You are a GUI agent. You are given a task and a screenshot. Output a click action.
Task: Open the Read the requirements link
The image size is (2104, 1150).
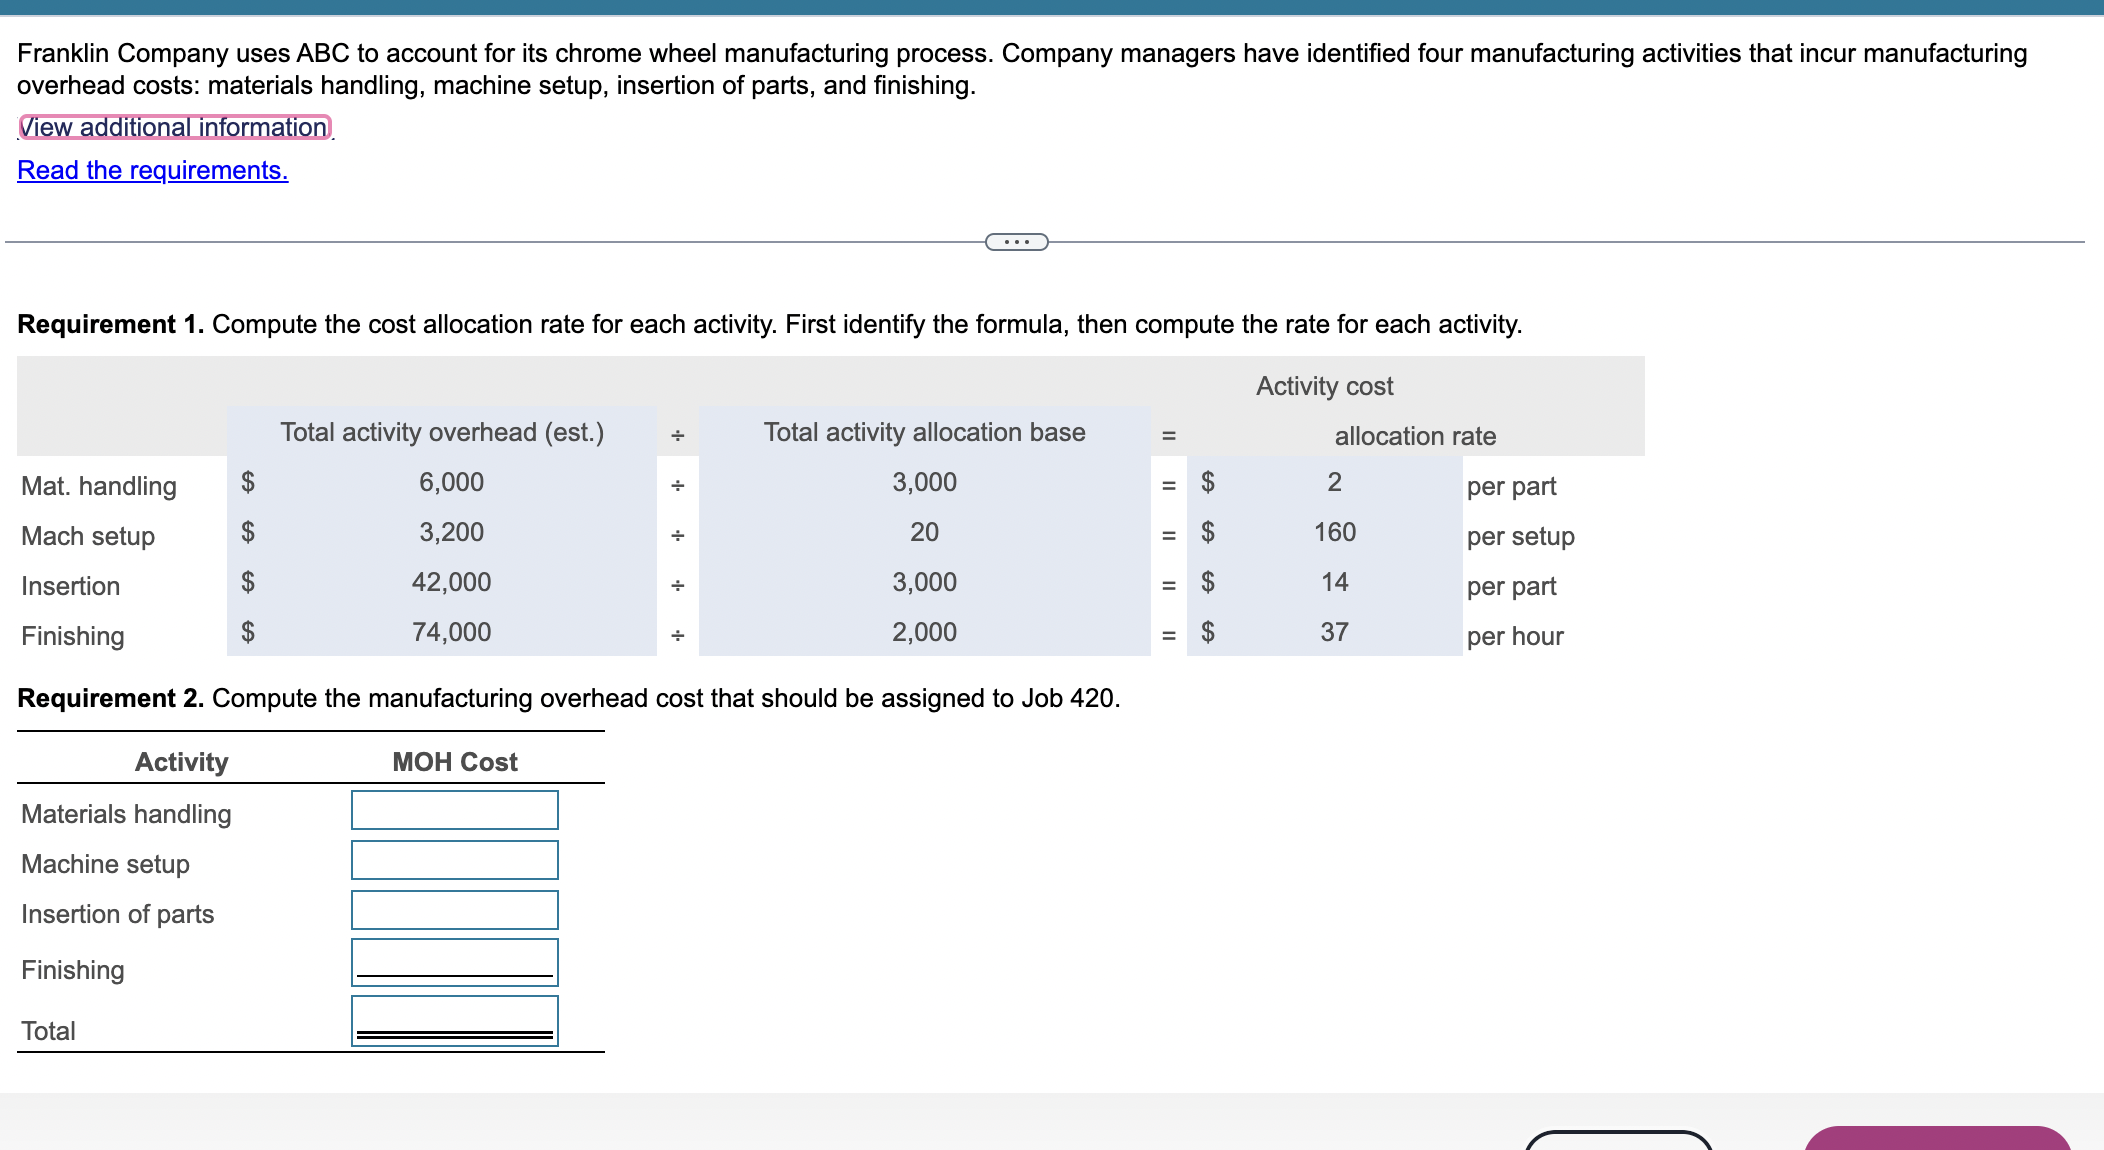click(152, 170)
